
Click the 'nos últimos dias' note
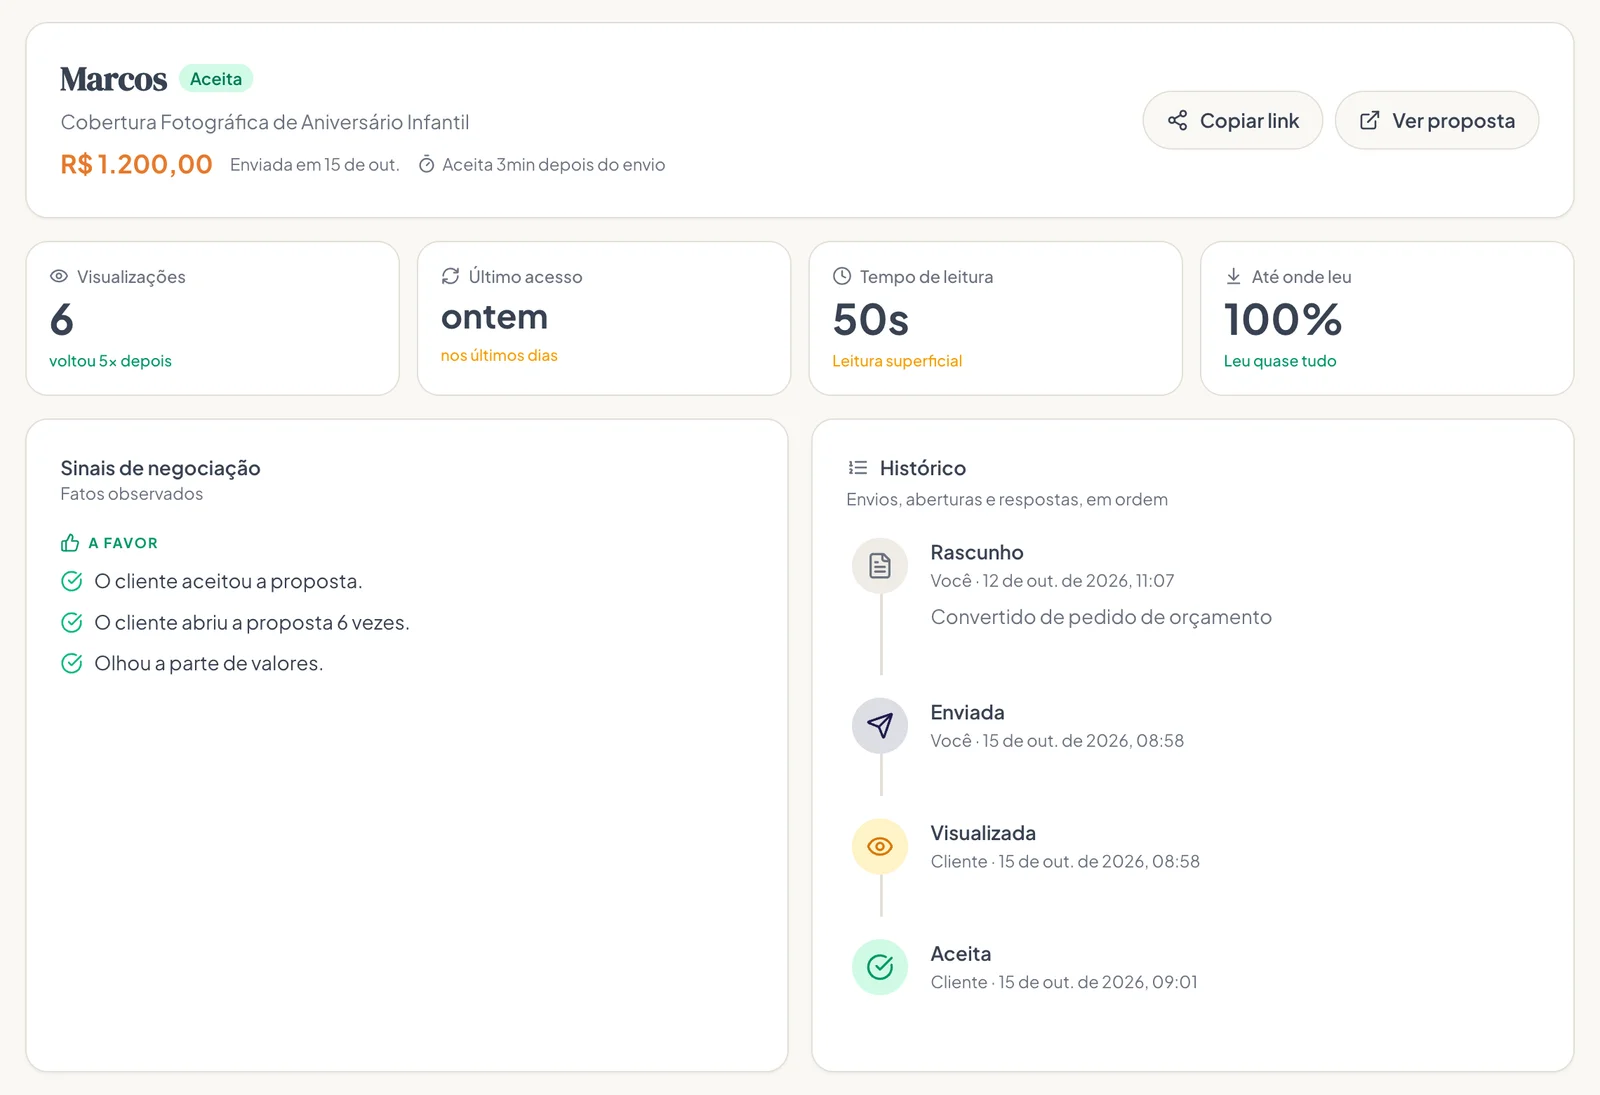(x=499, y=356)
